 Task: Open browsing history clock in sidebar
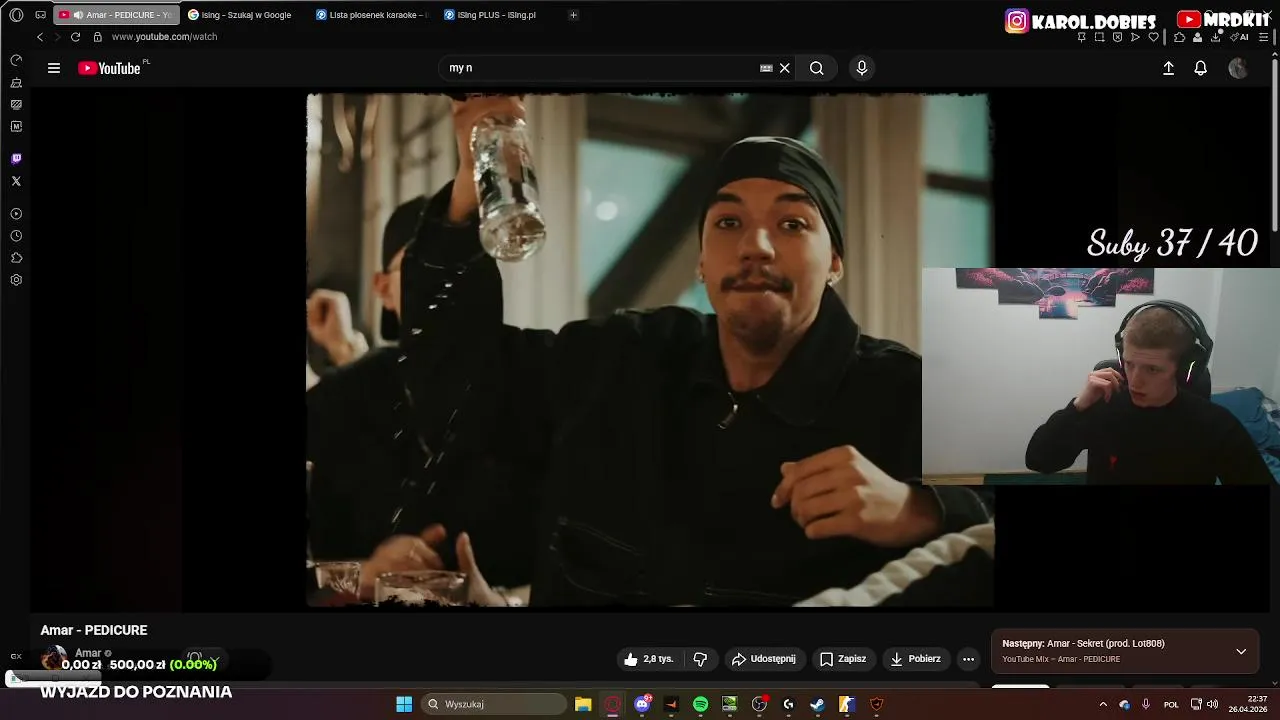click(16, 236)
